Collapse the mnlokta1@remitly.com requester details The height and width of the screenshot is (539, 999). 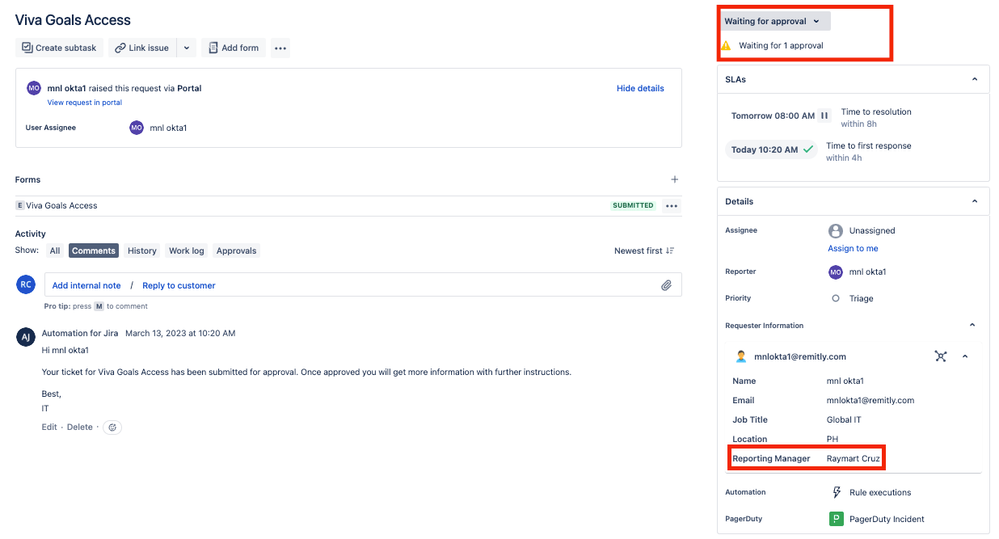965,357
